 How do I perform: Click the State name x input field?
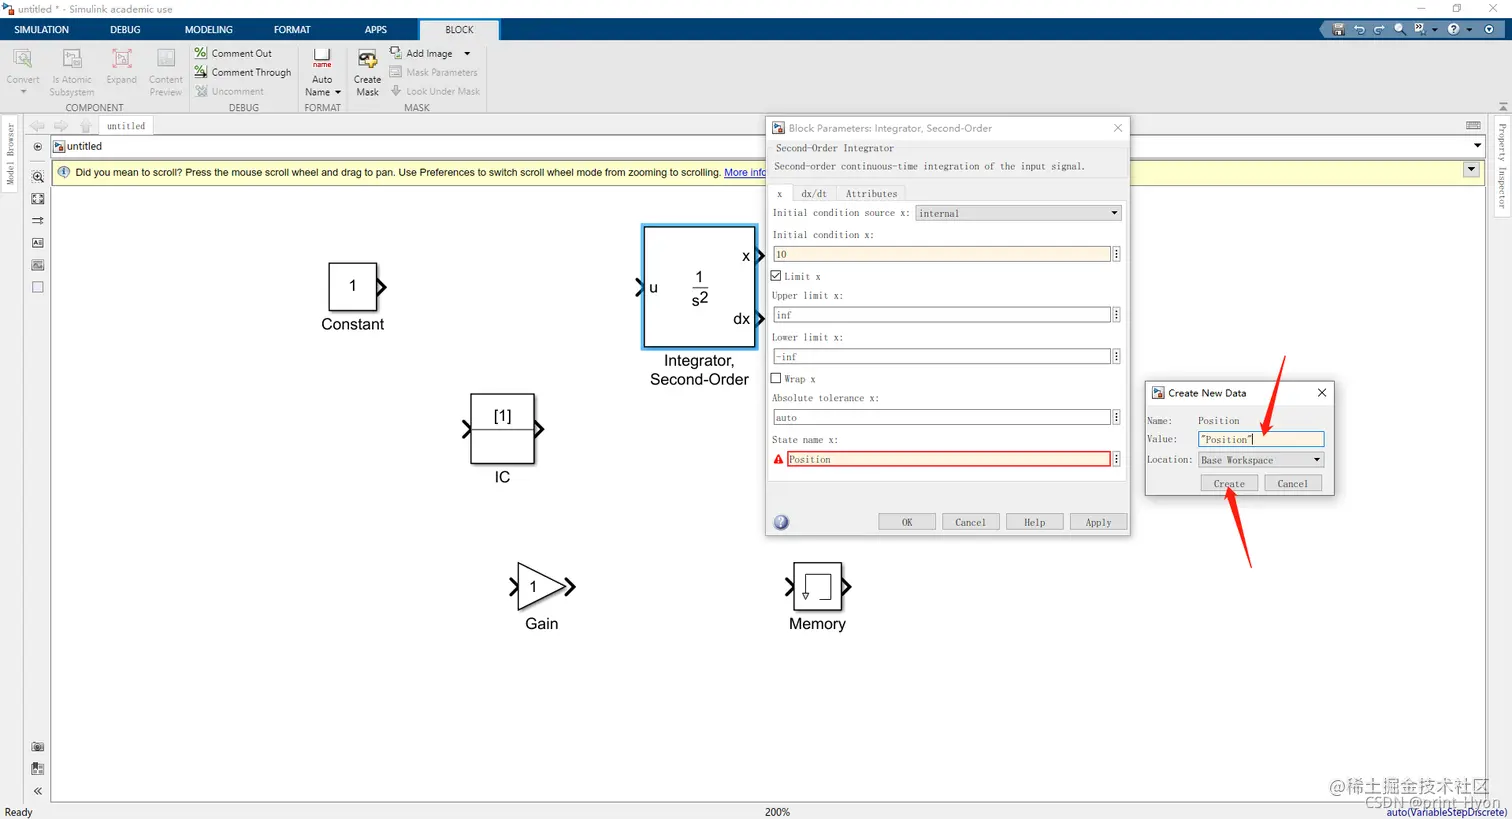(948, 459)
